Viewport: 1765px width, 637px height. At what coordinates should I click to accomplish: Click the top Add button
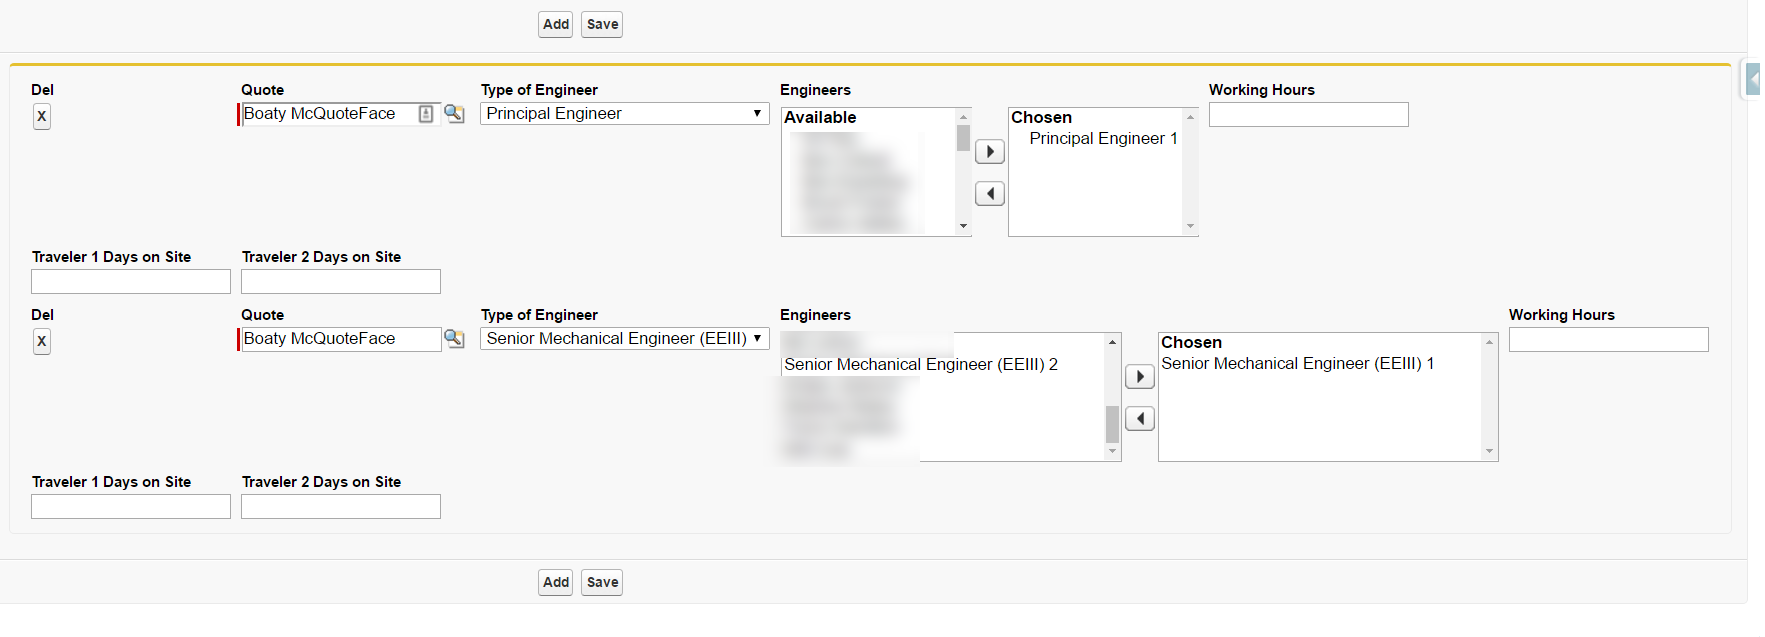[555, 25]
